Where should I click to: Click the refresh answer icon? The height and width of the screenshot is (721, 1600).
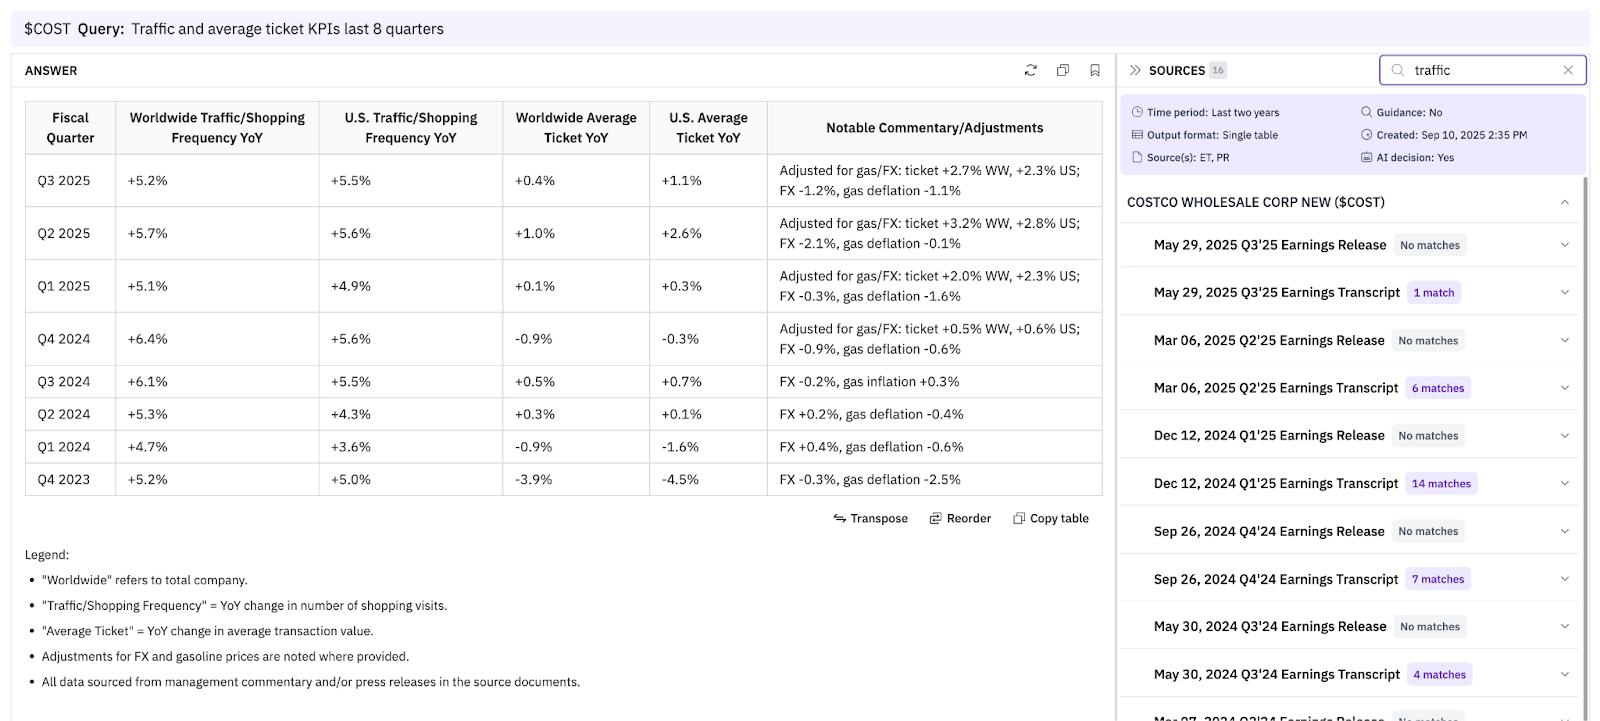1030,70
